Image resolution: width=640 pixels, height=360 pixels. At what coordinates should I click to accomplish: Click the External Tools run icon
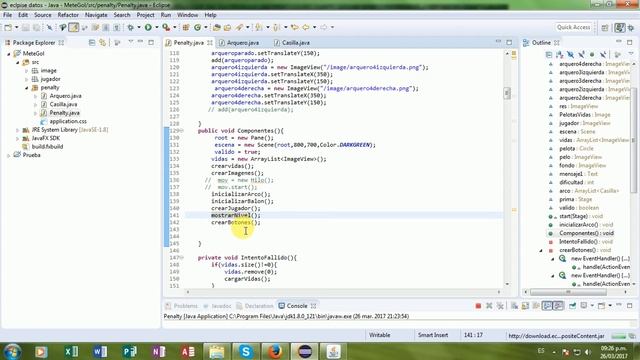point(166,27)
